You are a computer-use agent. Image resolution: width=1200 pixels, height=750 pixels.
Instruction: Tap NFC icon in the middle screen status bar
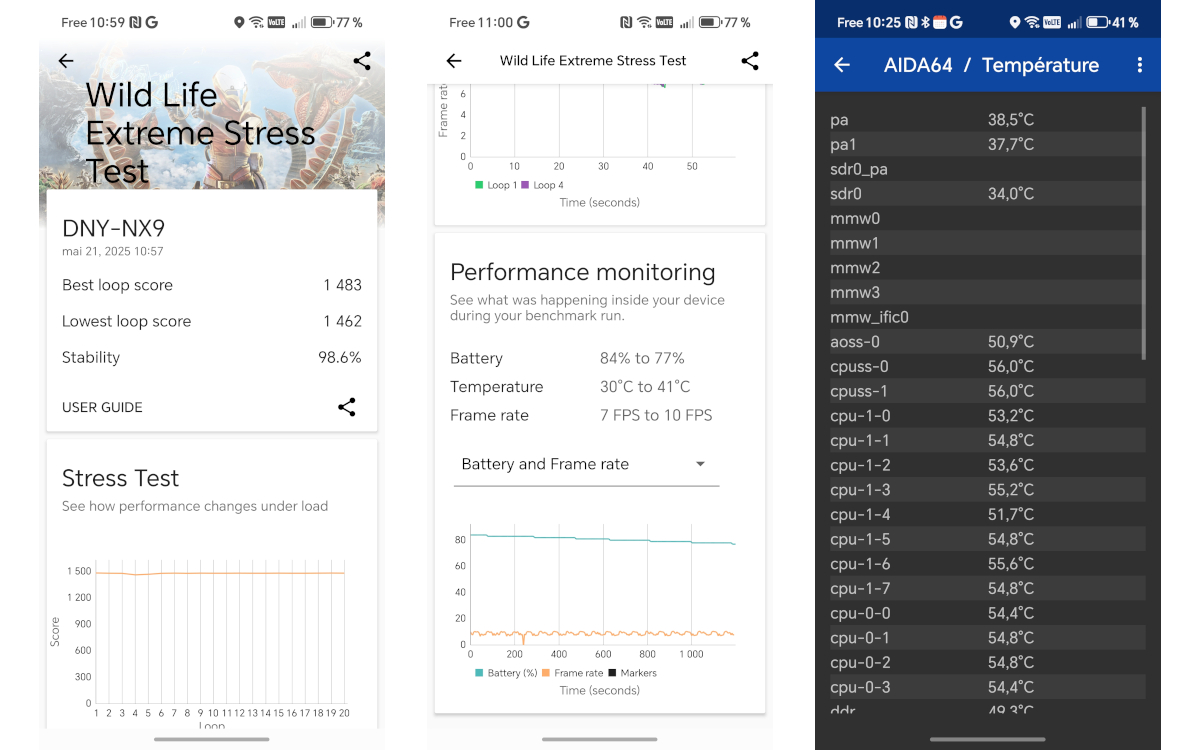pos(626,22)
